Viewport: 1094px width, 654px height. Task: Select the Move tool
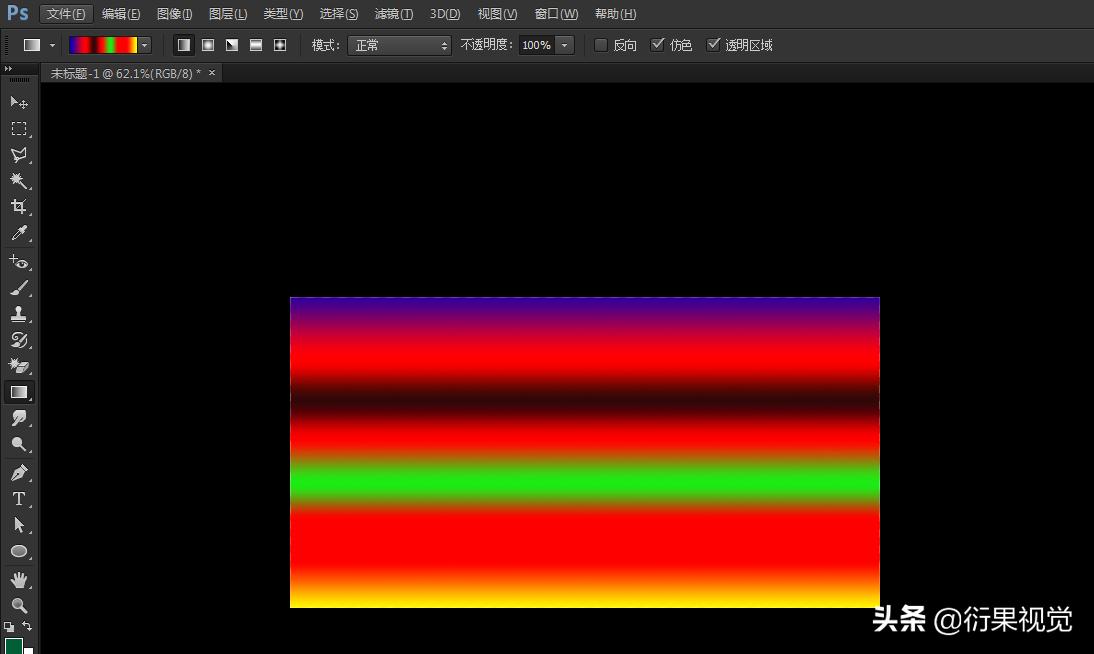pos(20,103)
